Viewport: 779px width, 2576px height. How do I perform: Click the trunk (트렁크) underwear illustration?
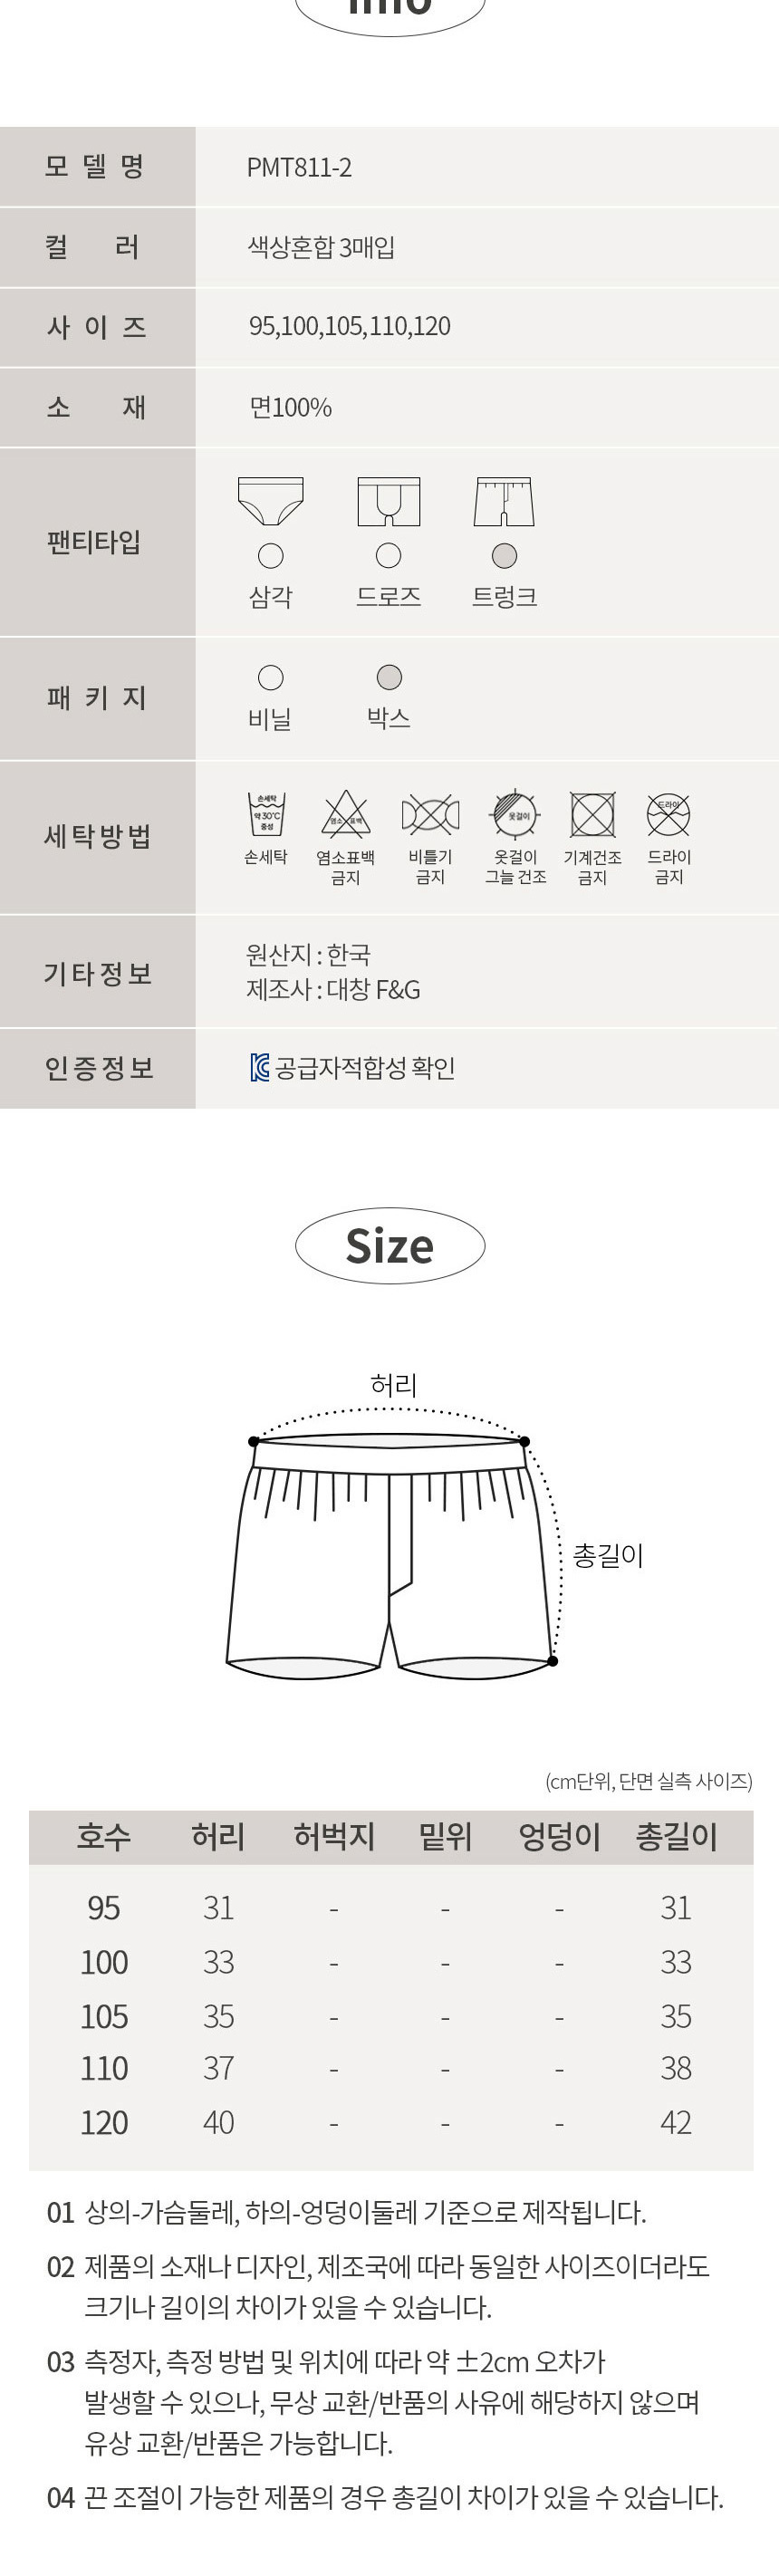point(504,501)
